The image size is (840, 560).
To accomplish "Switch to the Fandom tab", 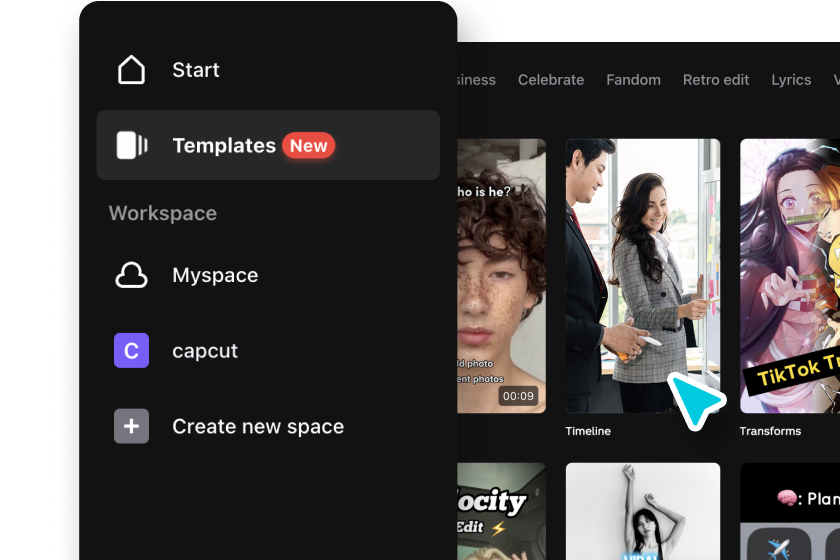I will click(x=633, y=80).
